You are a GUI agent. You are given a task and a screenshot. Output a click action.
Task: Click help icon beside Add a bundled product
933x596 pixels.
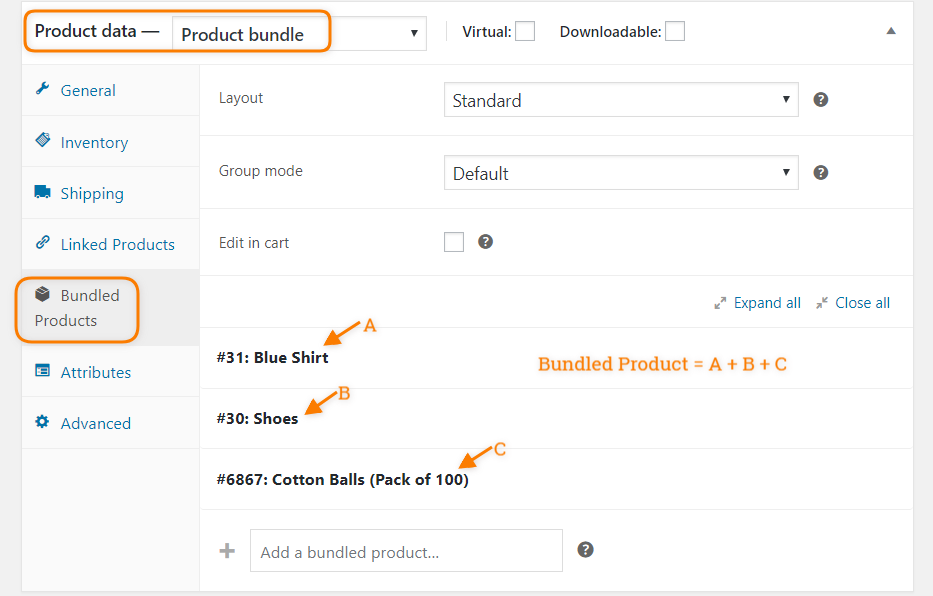pos(586,550)
